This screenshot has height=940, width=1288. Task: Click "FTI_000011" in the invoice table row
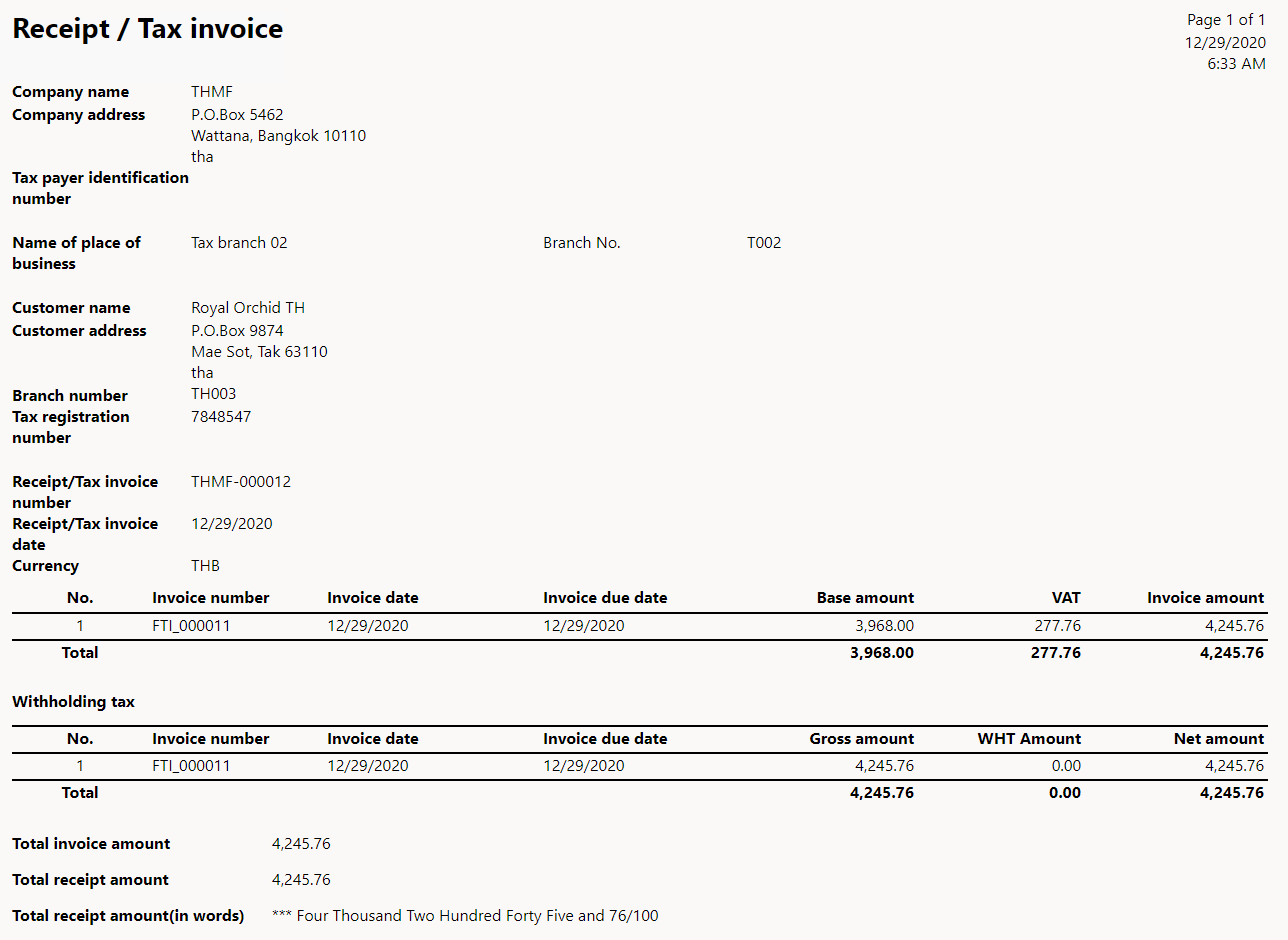pos(191,627)
